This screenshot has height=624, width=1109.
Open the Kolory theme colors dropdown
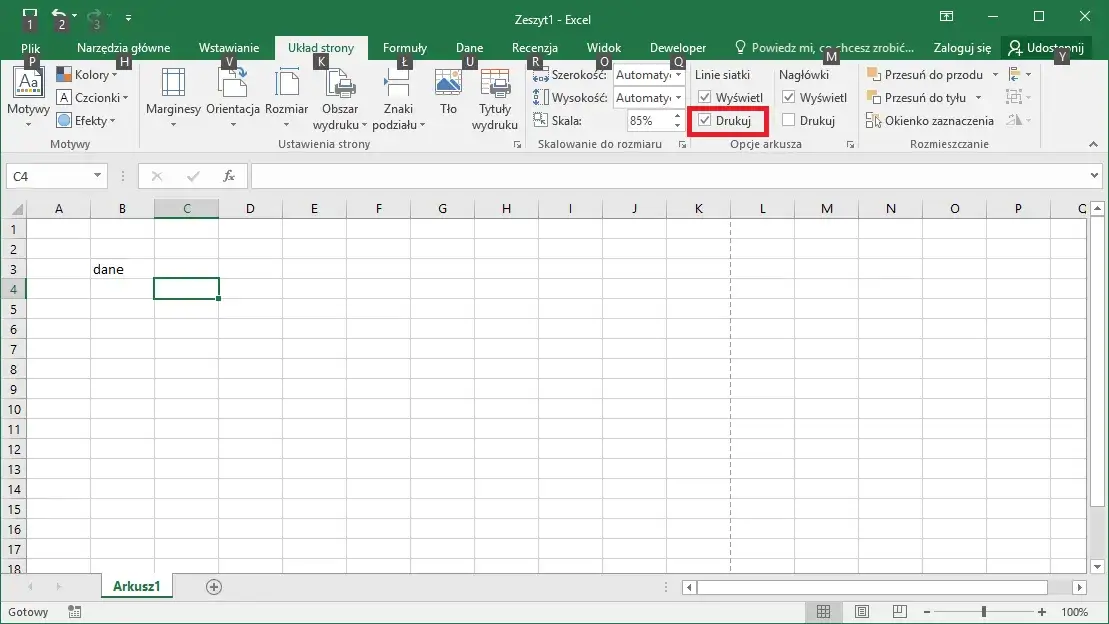(87, 74)
